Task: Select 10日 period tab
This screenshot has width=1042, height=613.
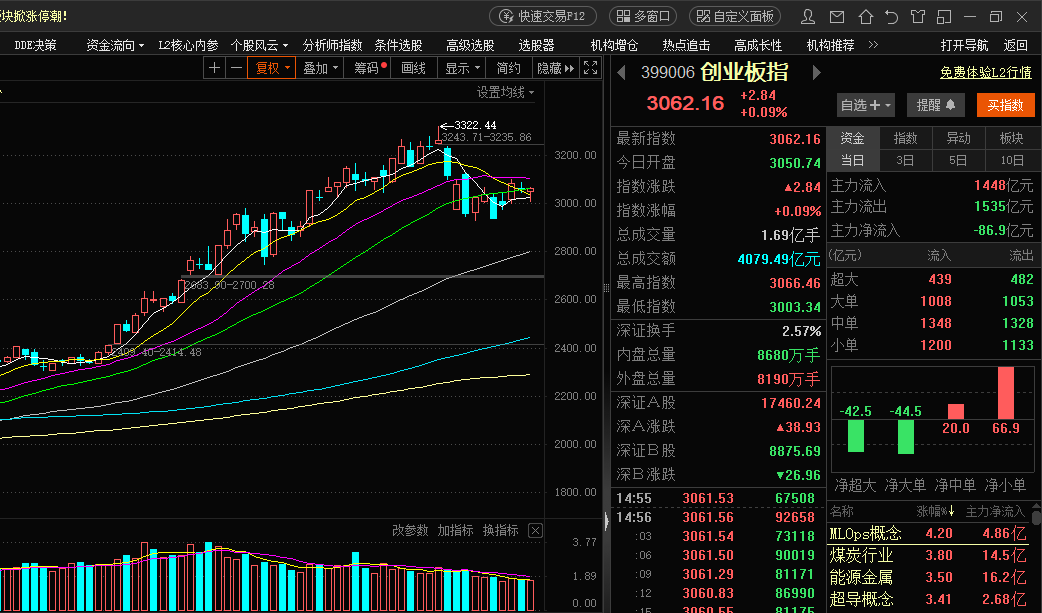Action: pos(1011,160)
